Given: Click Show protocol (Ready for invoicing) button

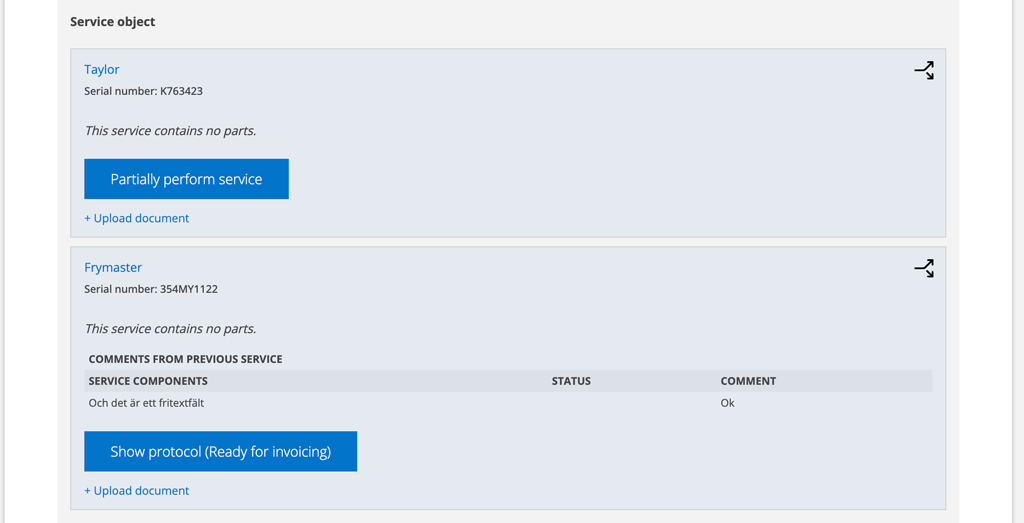Looking at the screenshot, I should coord(221,451).
